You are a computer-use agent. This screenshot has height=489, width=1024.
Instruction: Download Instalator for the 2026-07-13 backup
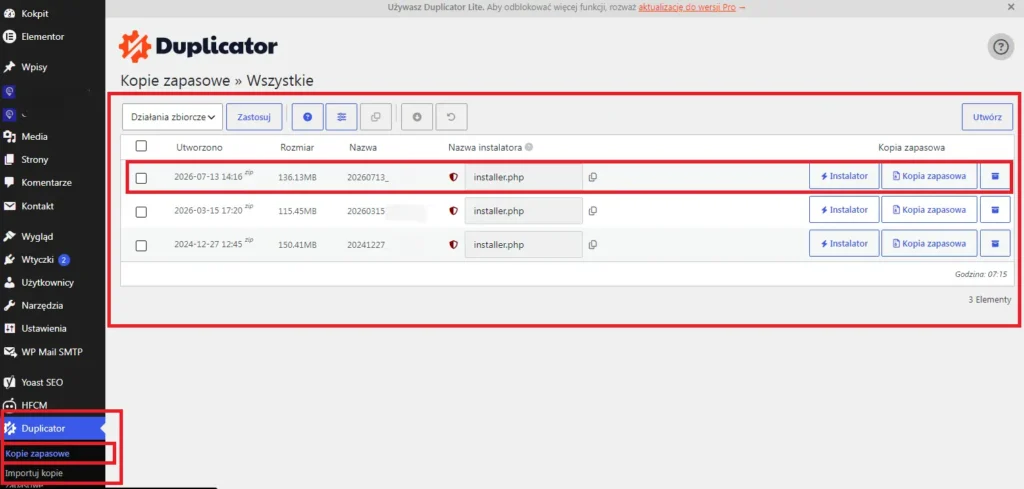click(844, 176)
